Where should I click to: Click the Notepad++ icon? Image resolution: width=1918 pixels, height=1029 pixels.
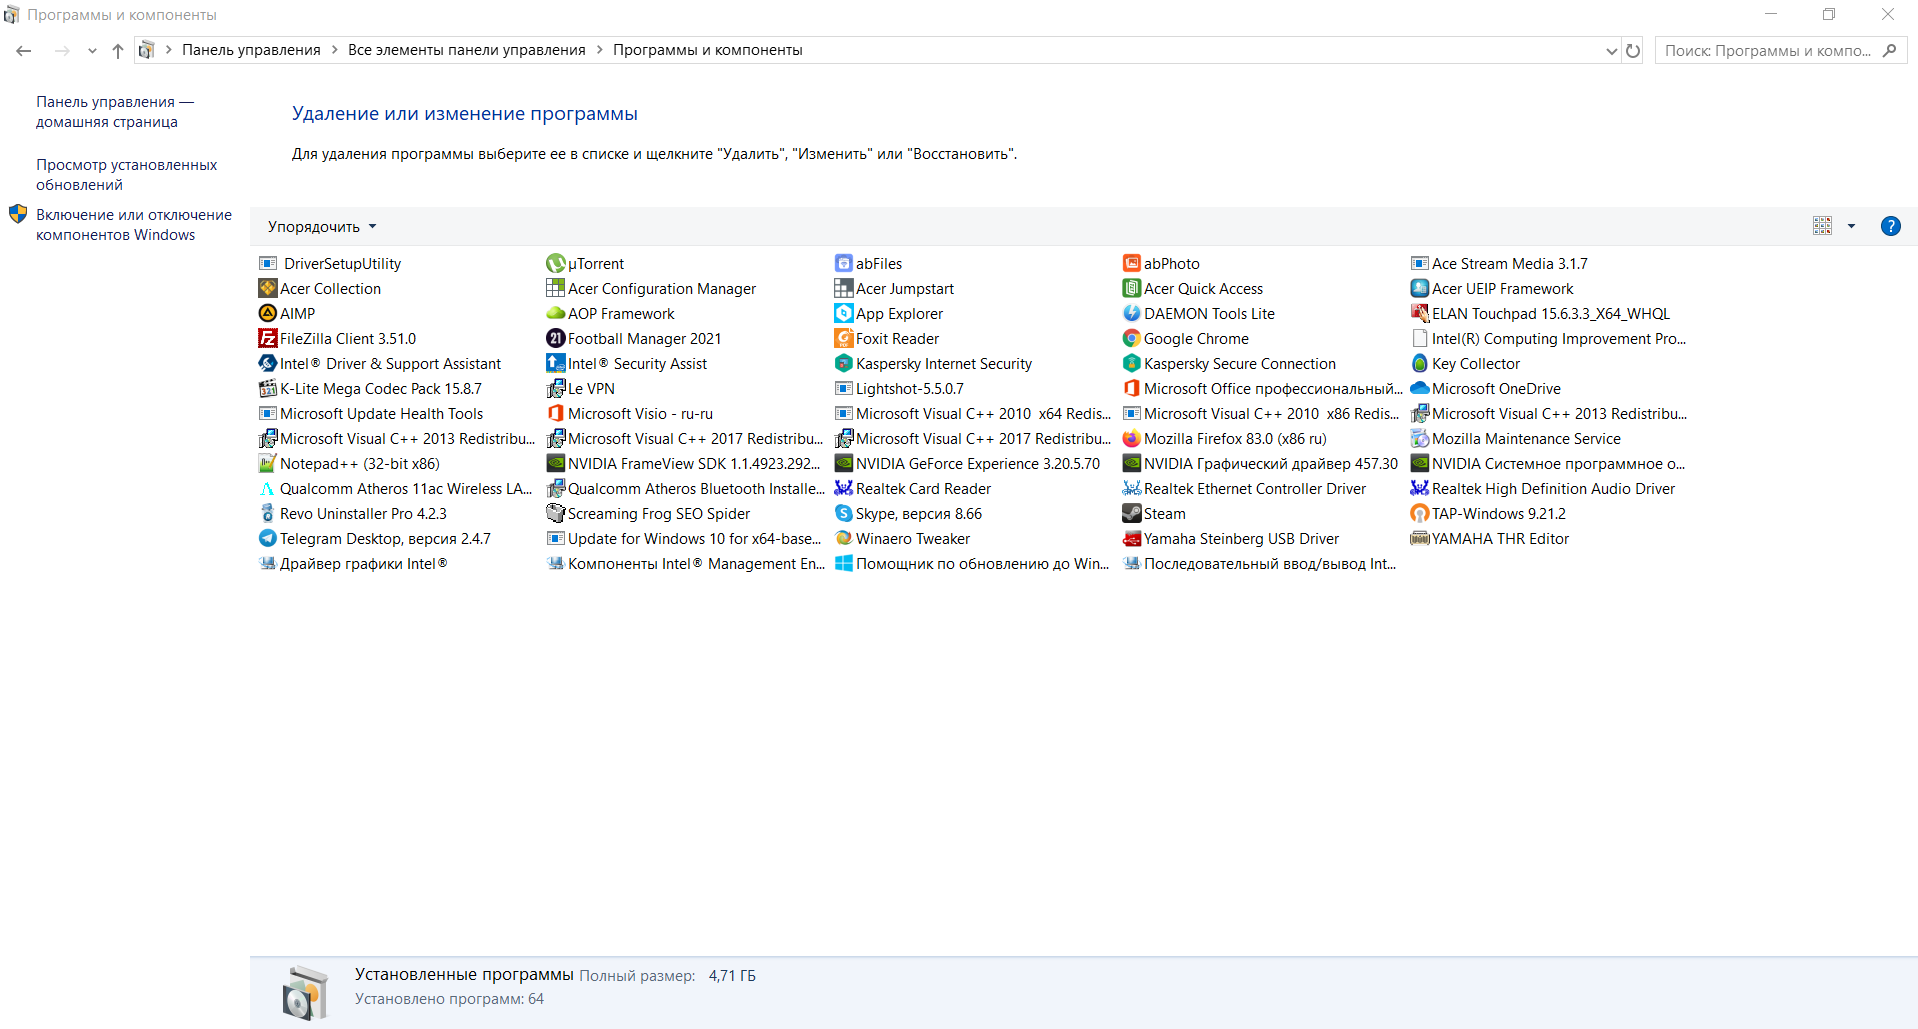pyautogui.click(x=268, y=464)
